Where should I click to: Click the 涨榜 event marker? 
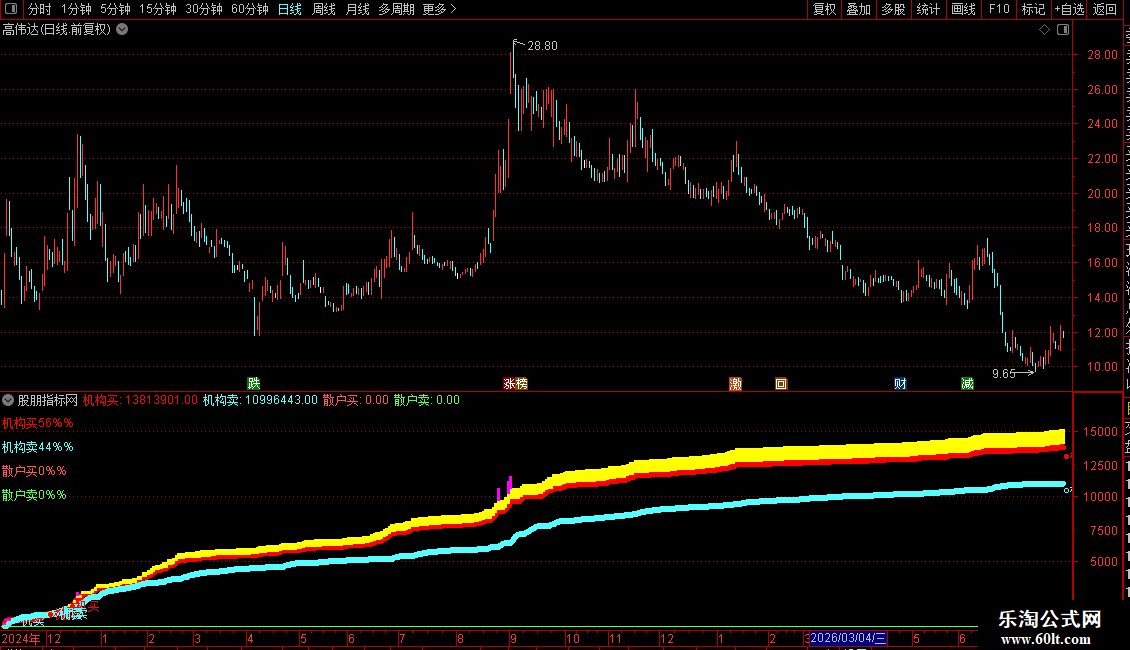pos(515,383)
